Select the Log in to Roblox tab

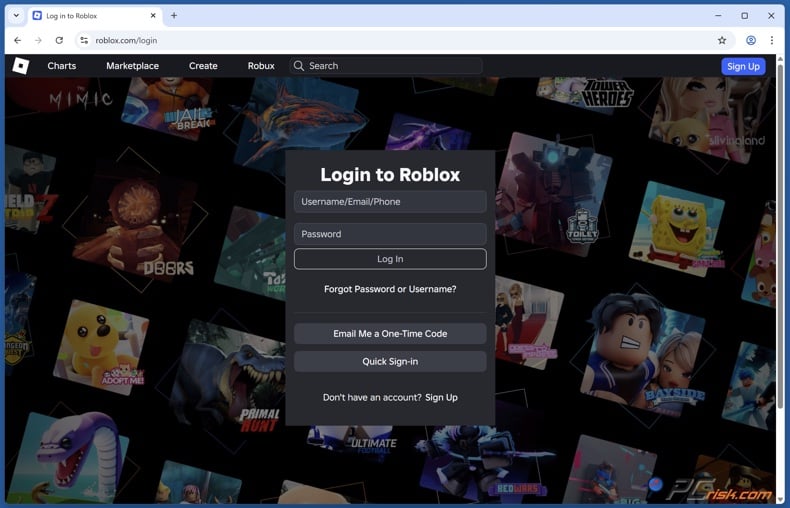[95, 16]
